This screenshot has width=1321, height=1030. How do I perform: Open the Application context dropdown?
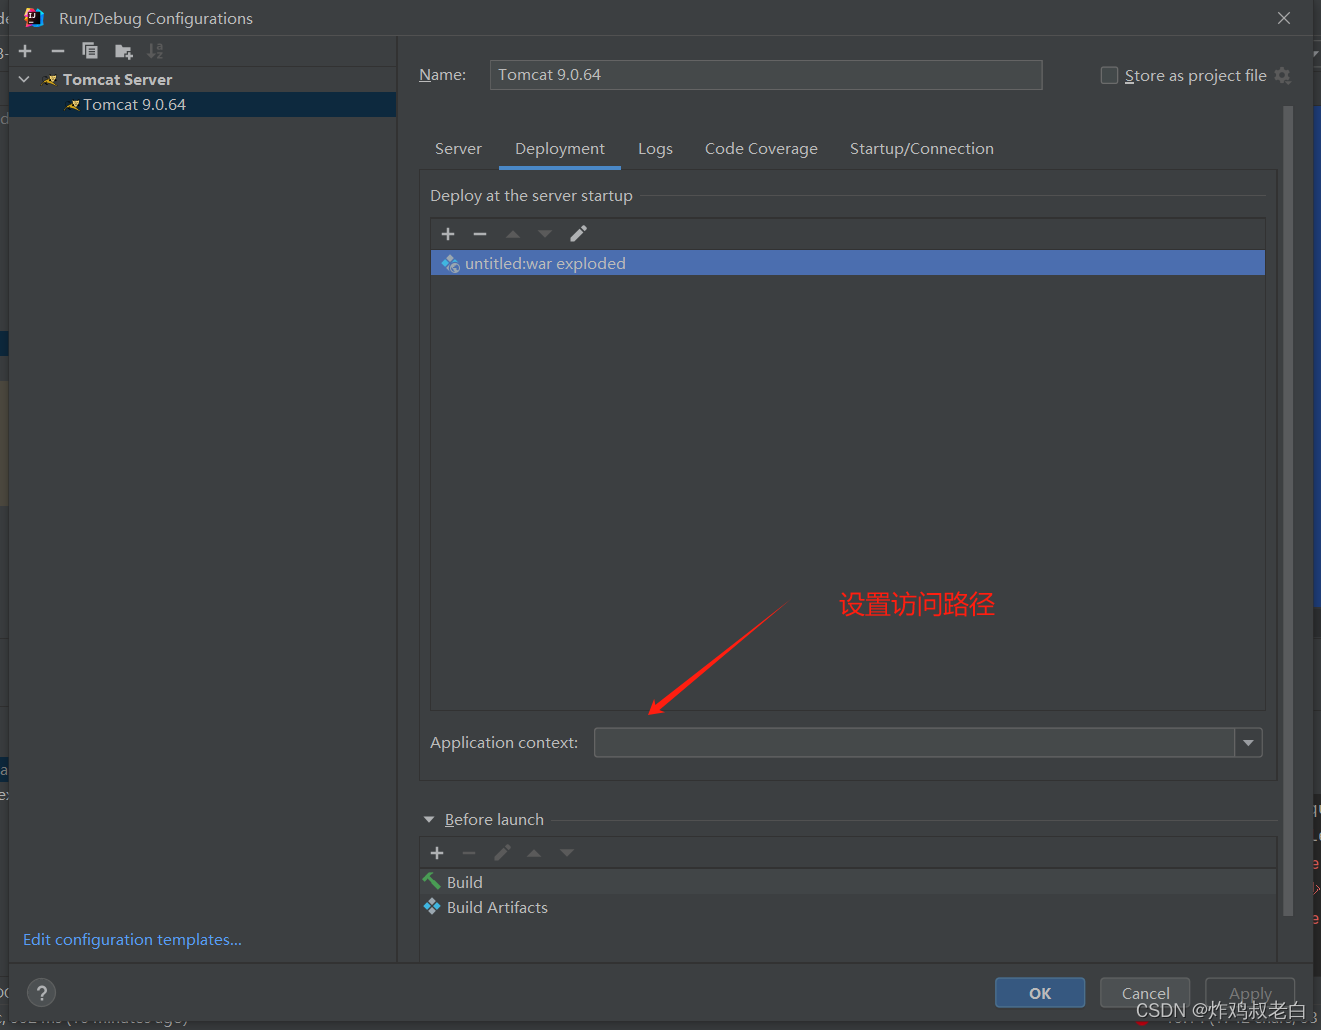coord(1248,743)
